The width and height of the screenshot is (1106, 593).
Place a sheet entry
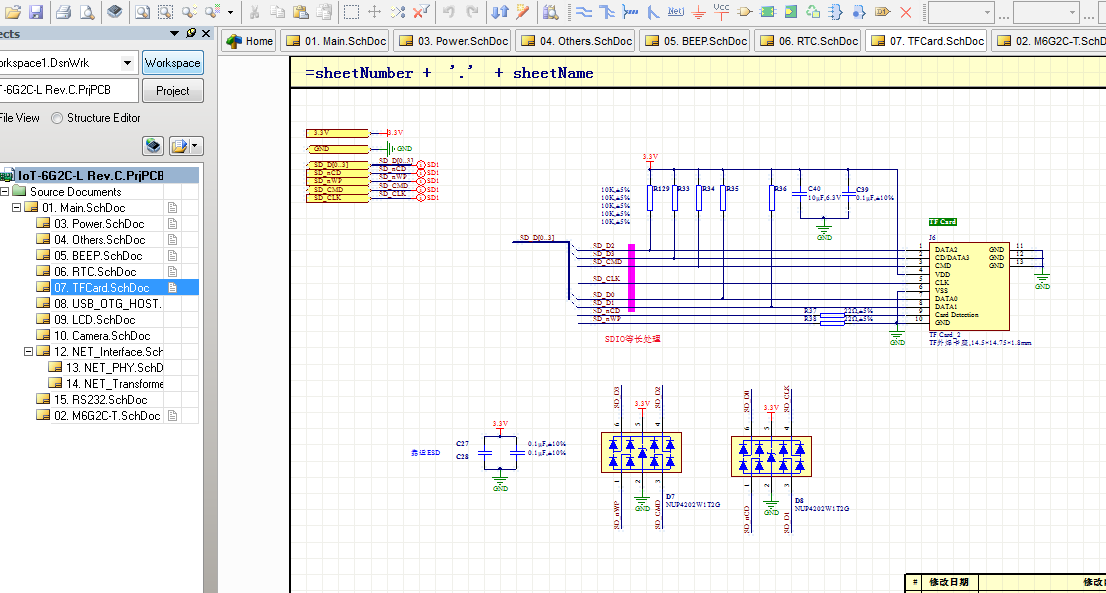coord(791,11)
